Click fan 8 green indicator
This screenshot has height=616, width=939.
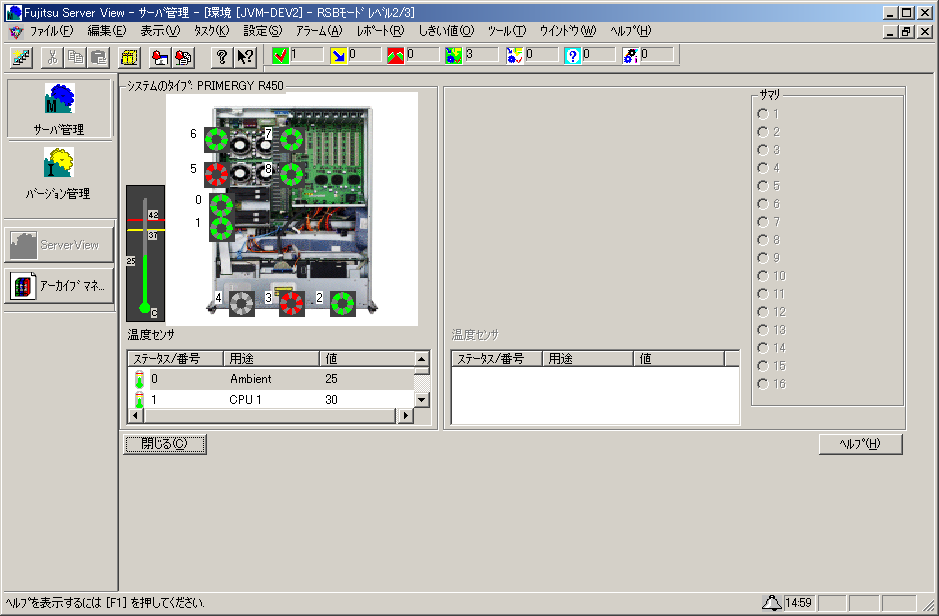pyautogui.click(x=292, y=174)
